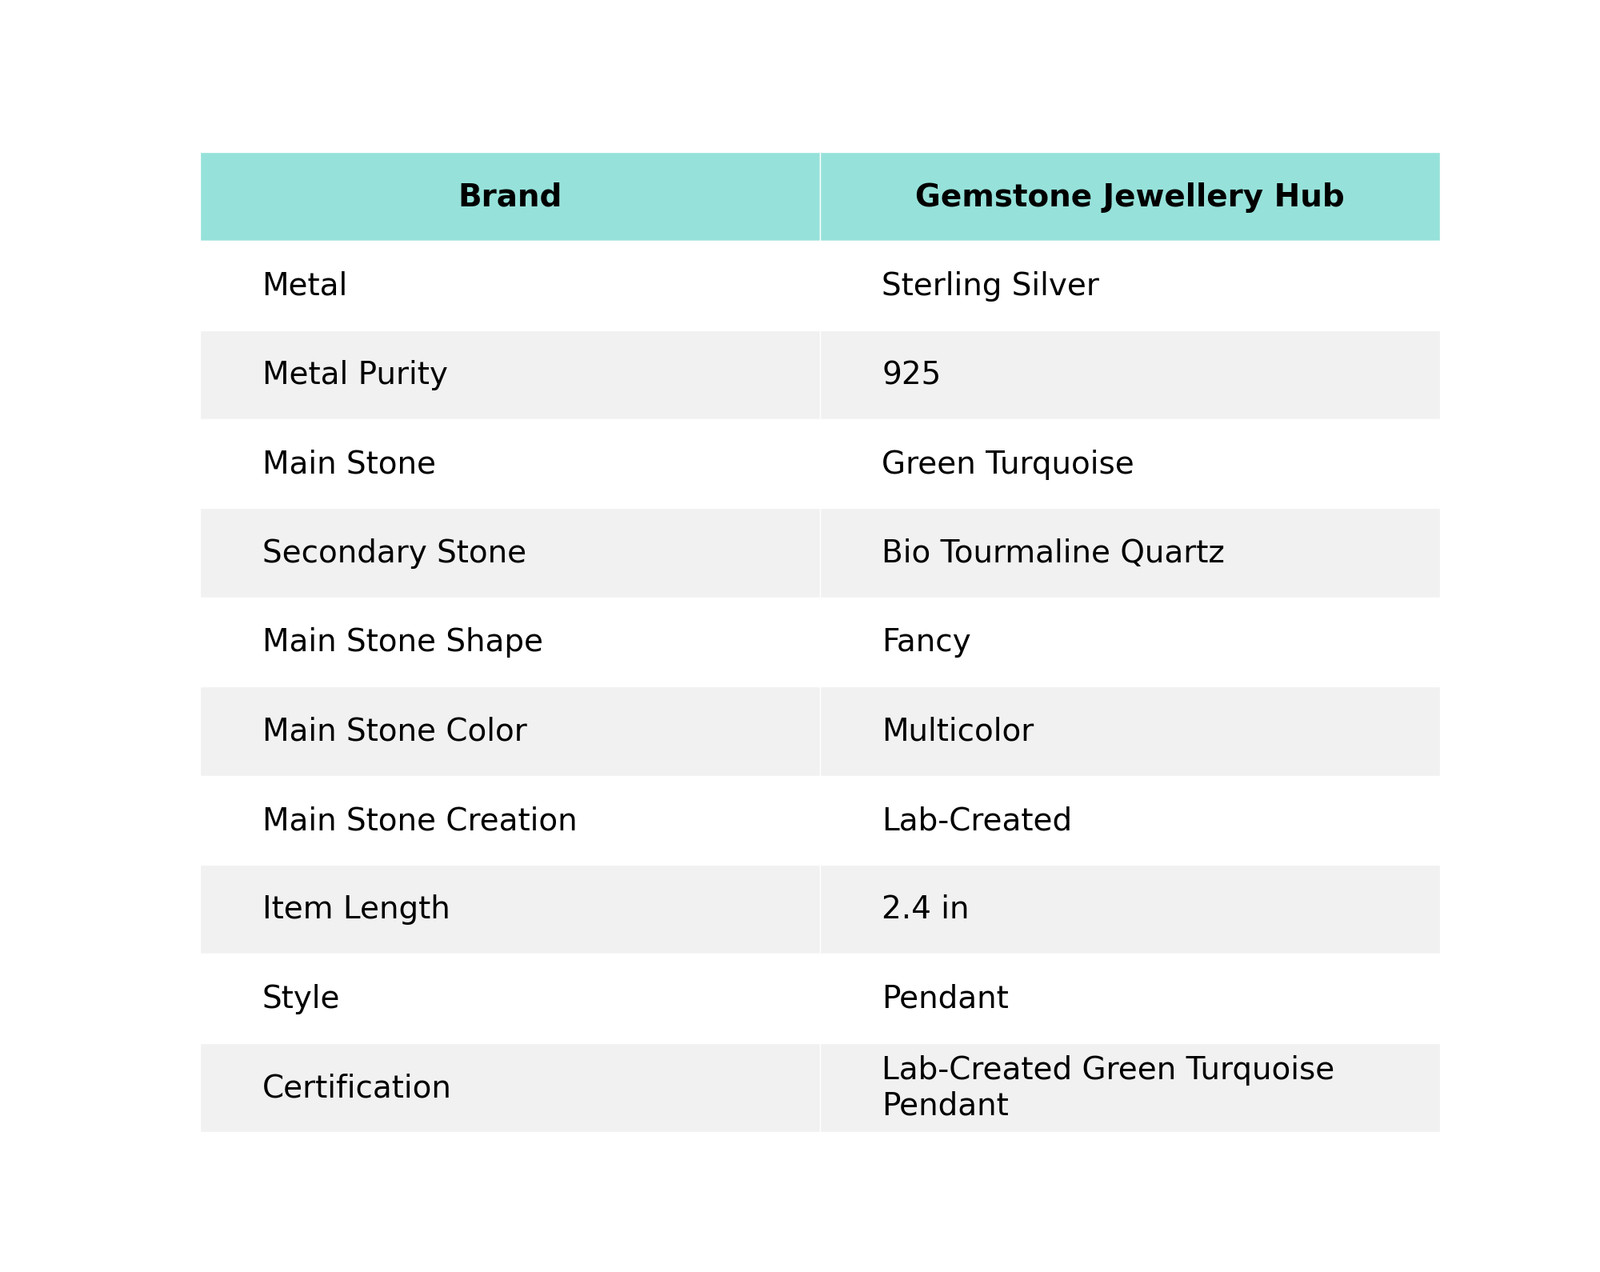Click the Brand header cell
Viewport: 1600px width, 1272px height.
(509, 196)
